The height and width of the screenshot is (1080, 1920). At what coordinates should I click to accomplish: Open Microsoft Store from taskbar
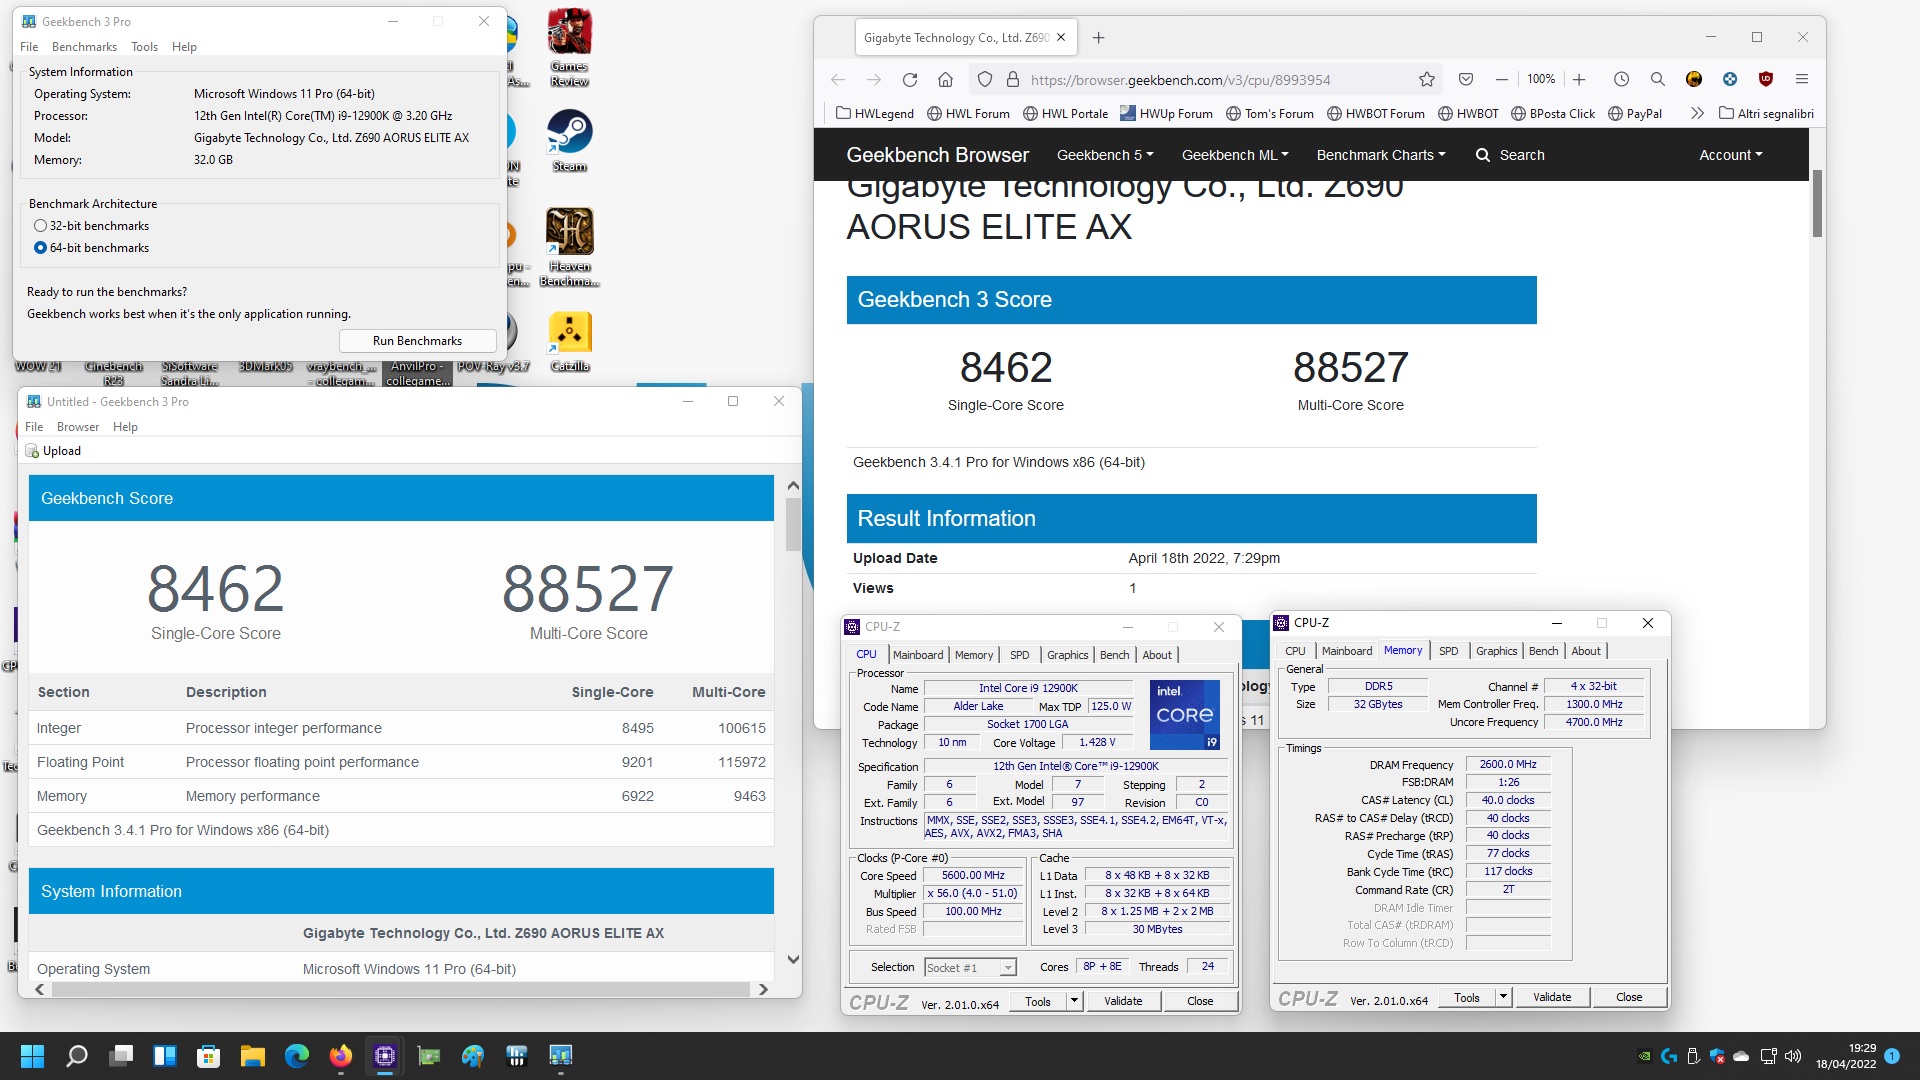208,1056
